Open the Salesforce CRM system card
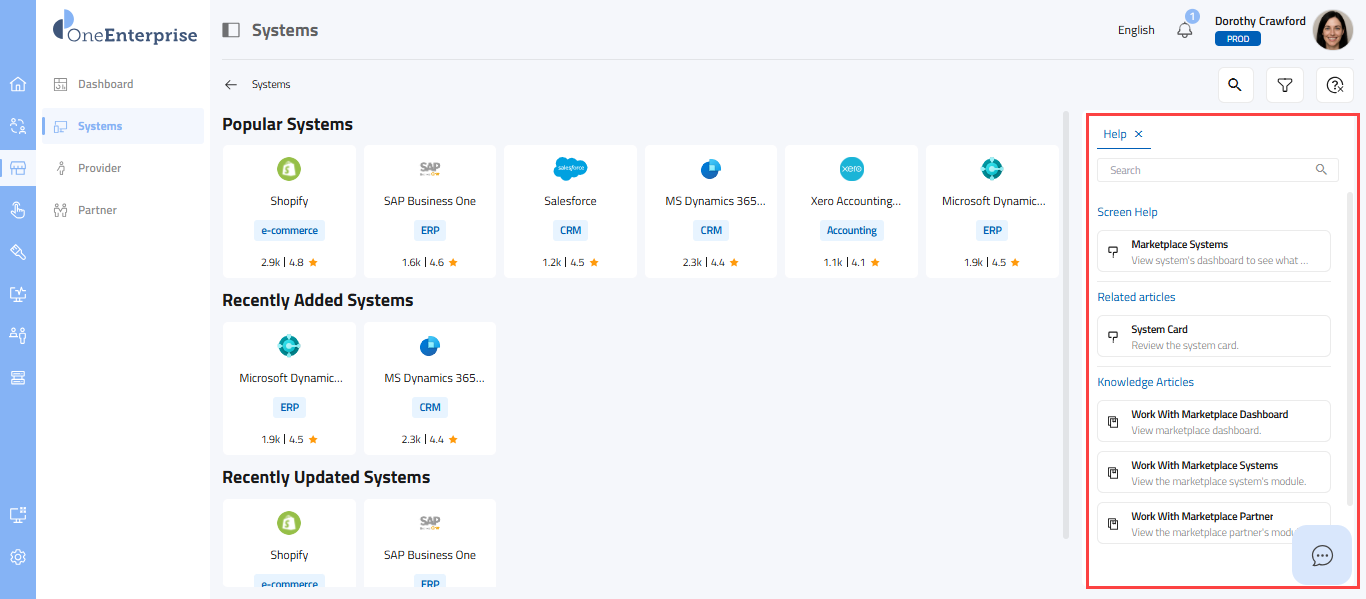Image resolution: width=1366 pixels, height=599 pixels. pyautogui.click(x=570, y=211)
